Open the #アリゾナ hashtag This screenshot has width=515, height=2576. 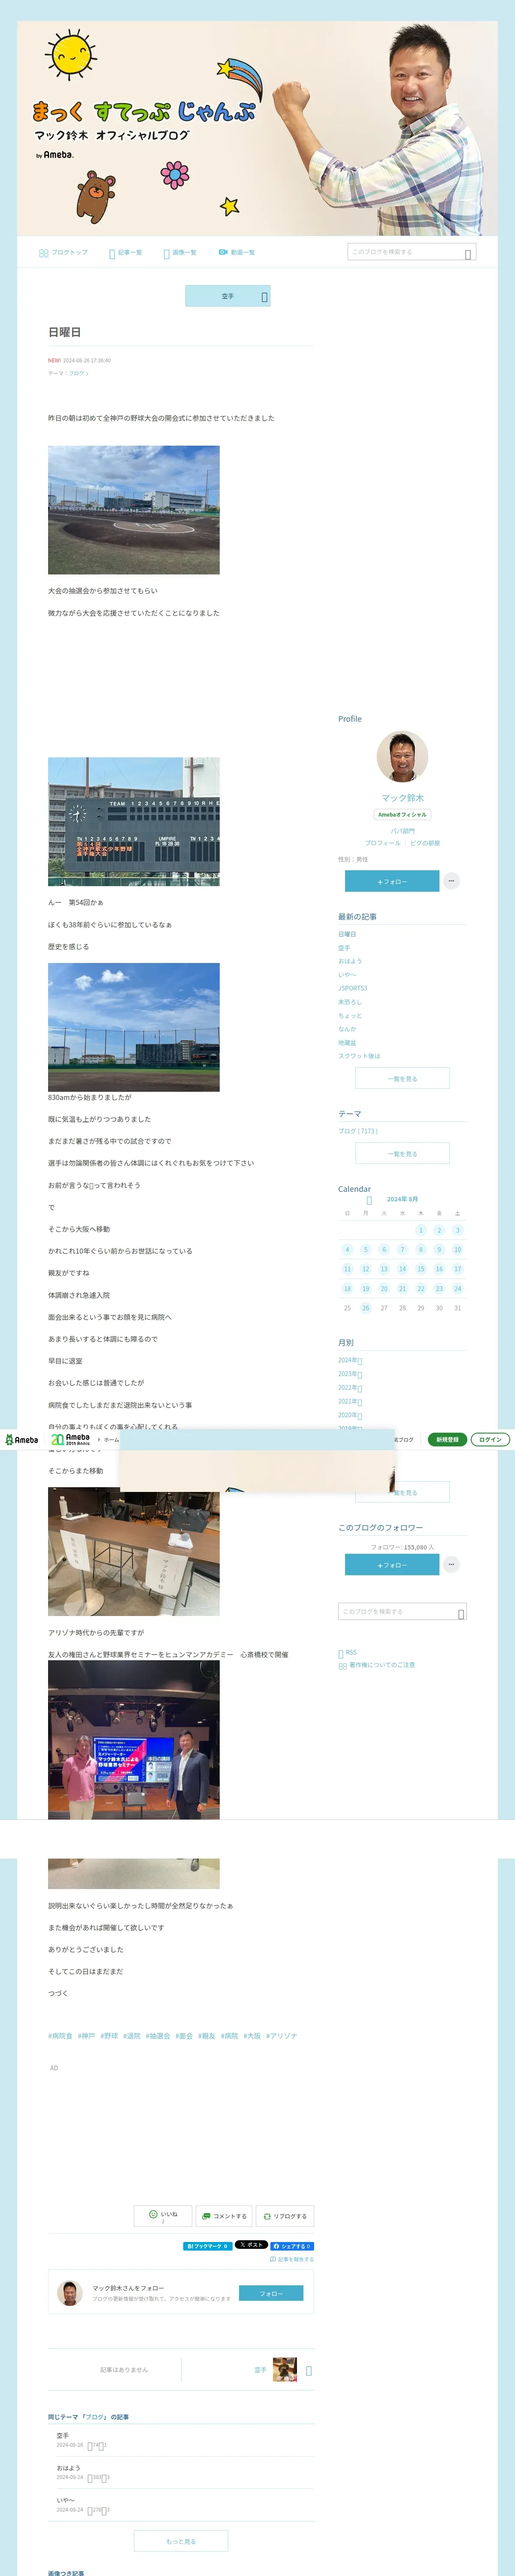[282, 2036]
